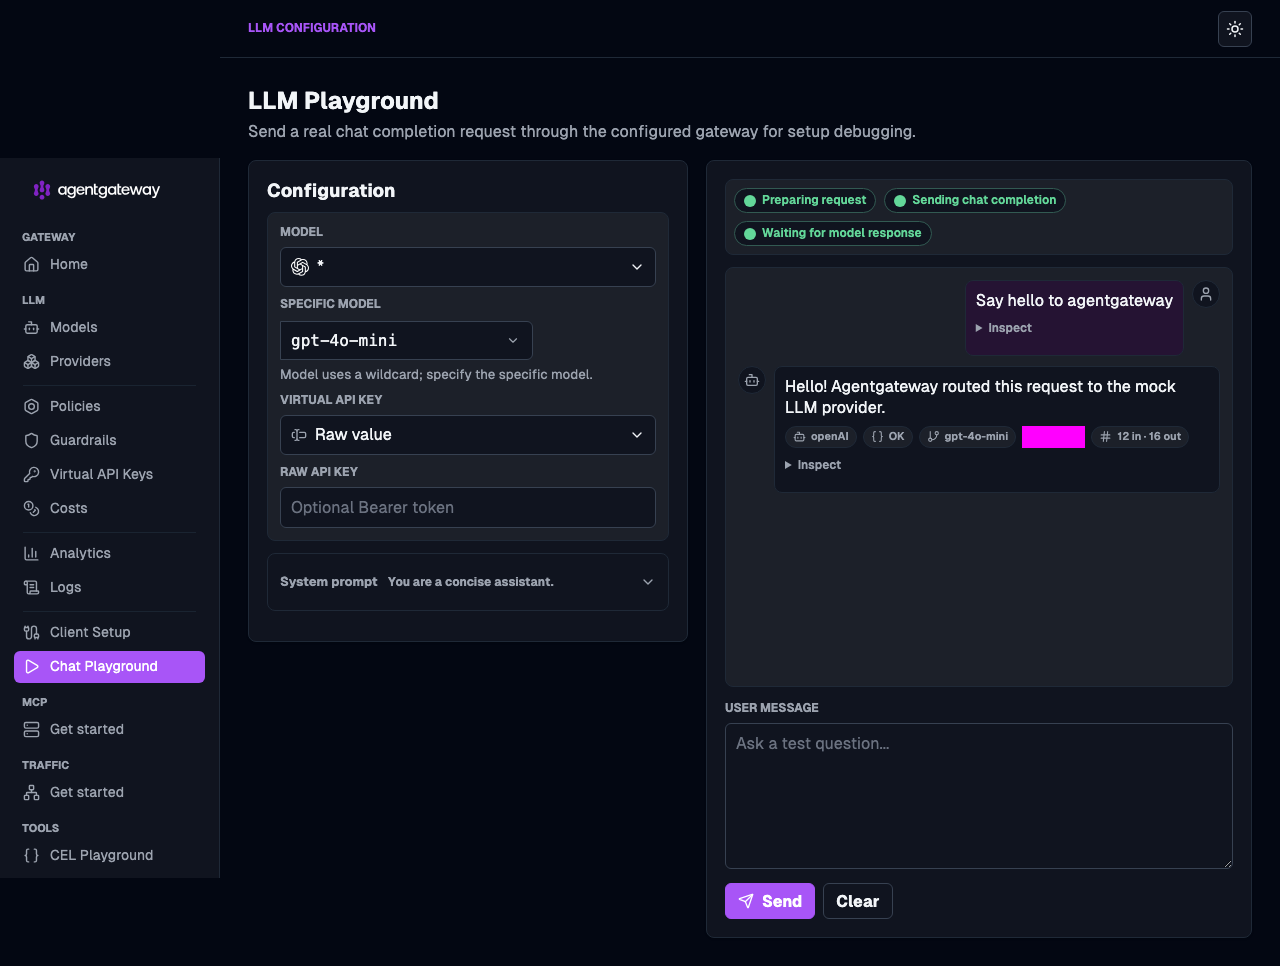Click the user avatar icon beside message

point(1206,294)
